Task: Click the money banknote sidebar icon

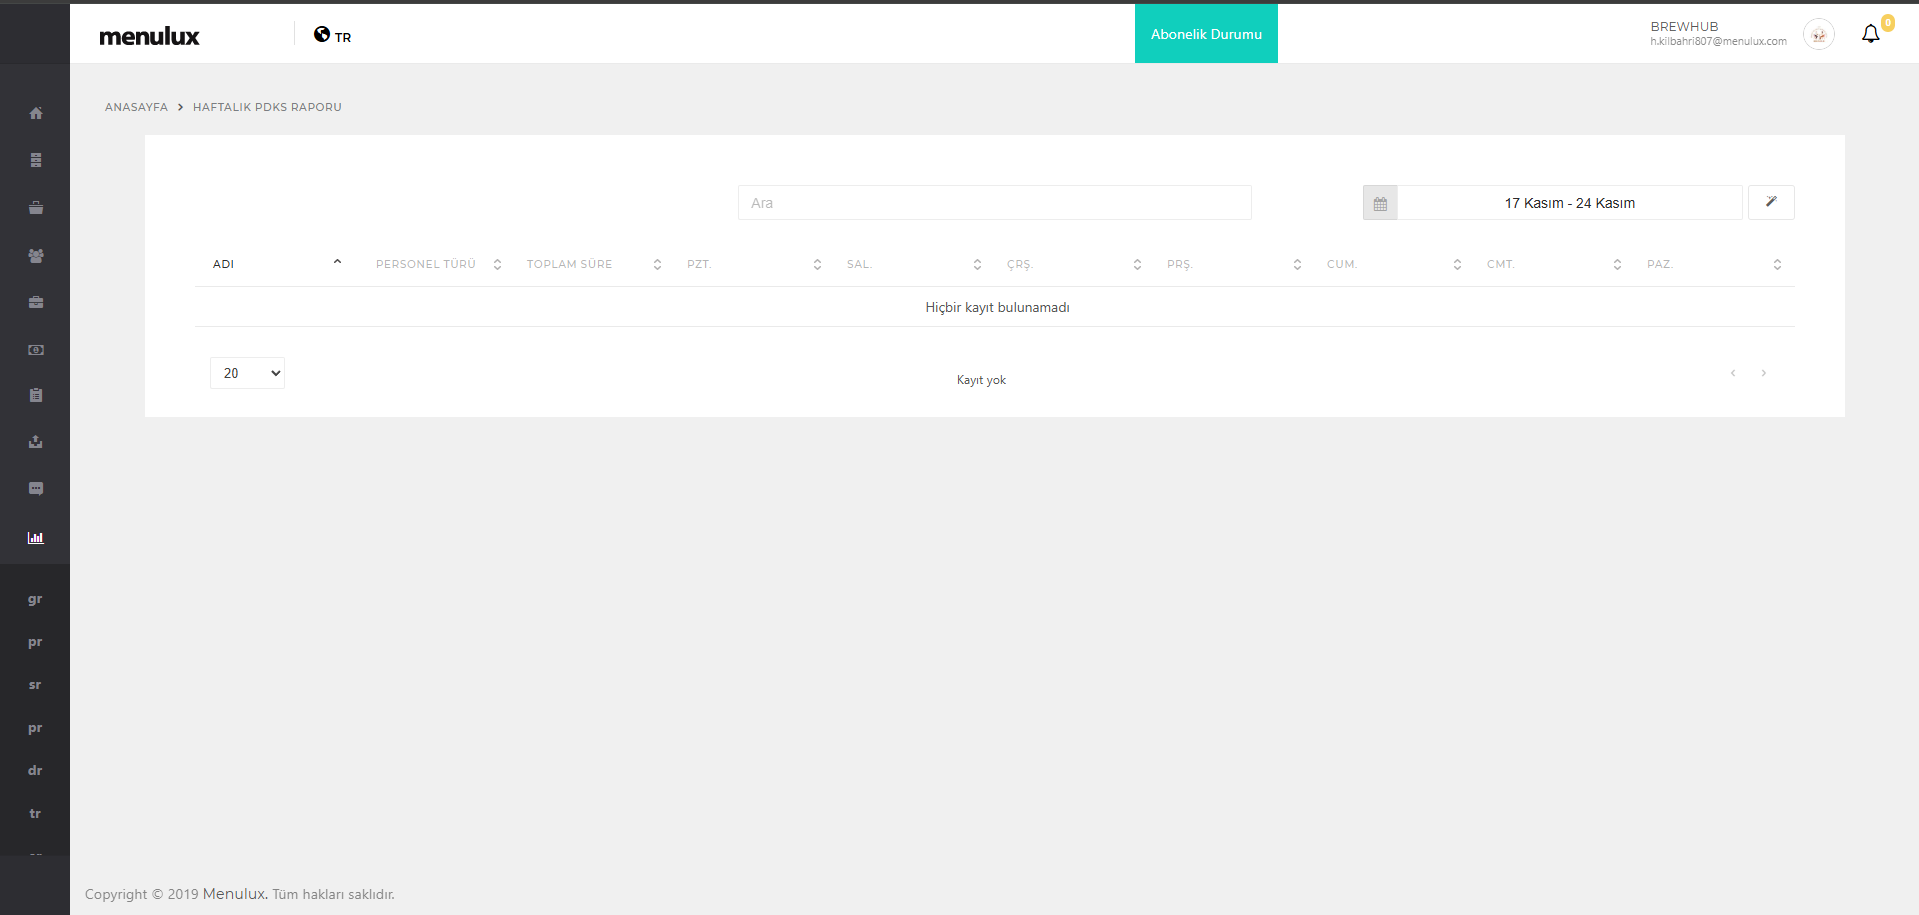Action: (36, 350)
